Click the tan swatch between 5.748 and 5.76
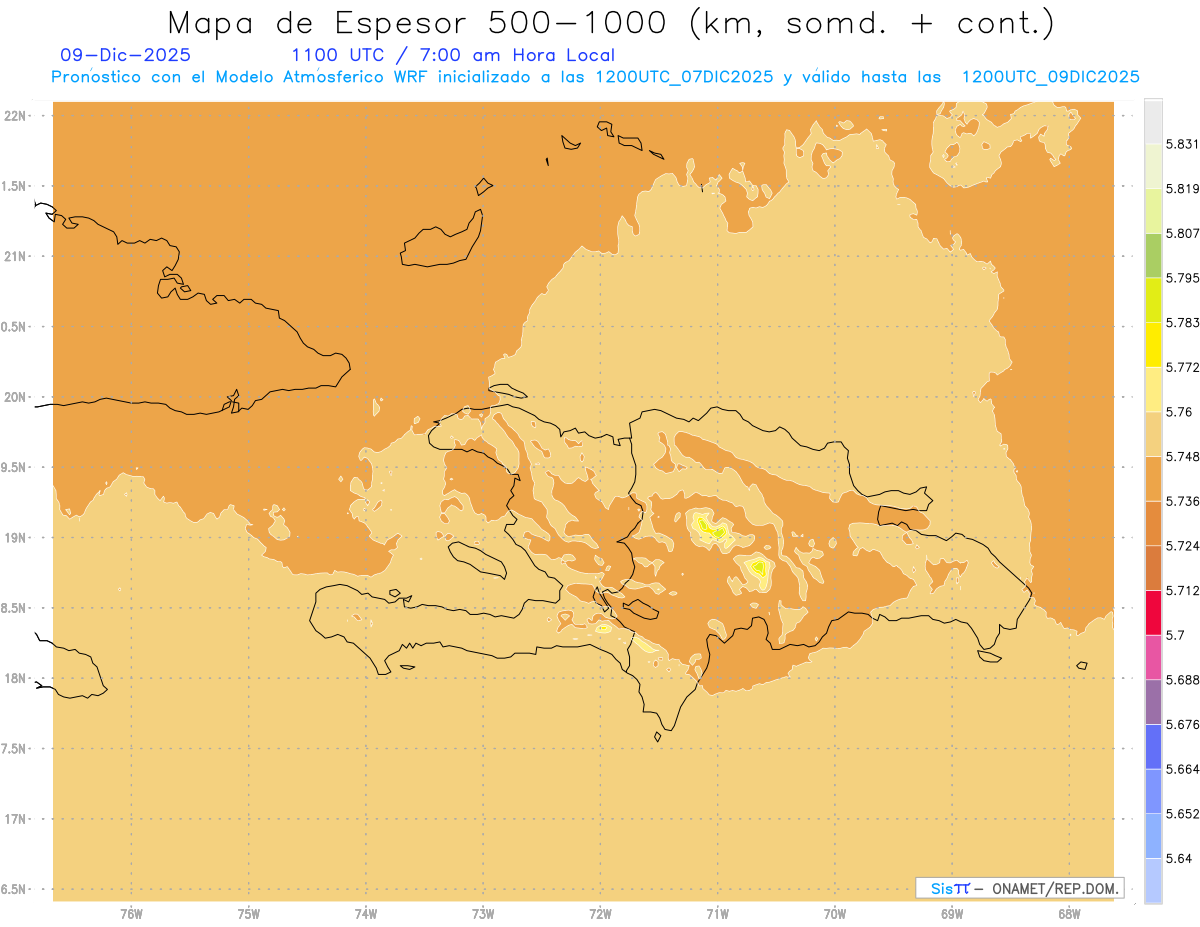 click(x=1153, y=434)
